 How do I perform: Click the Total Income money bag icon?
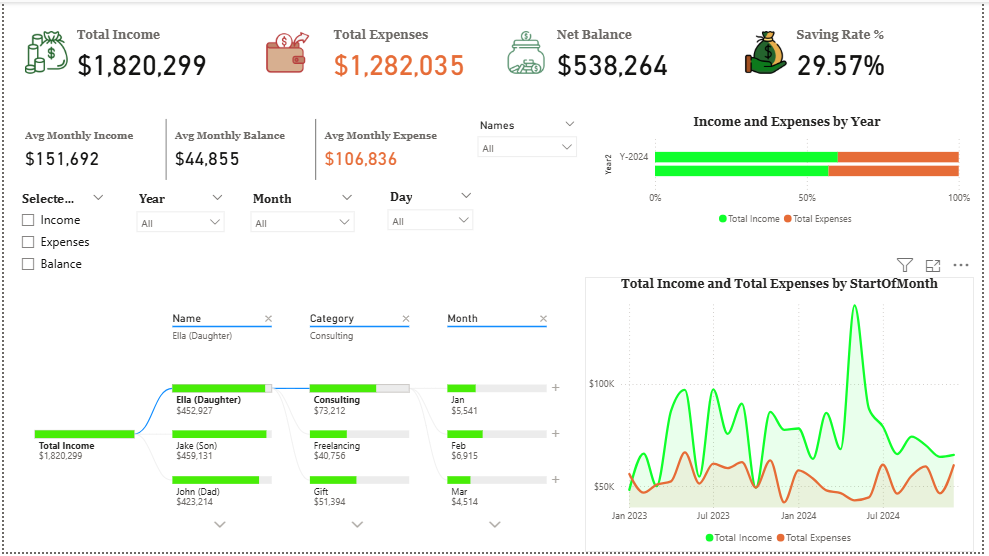(x=47, y=53)
